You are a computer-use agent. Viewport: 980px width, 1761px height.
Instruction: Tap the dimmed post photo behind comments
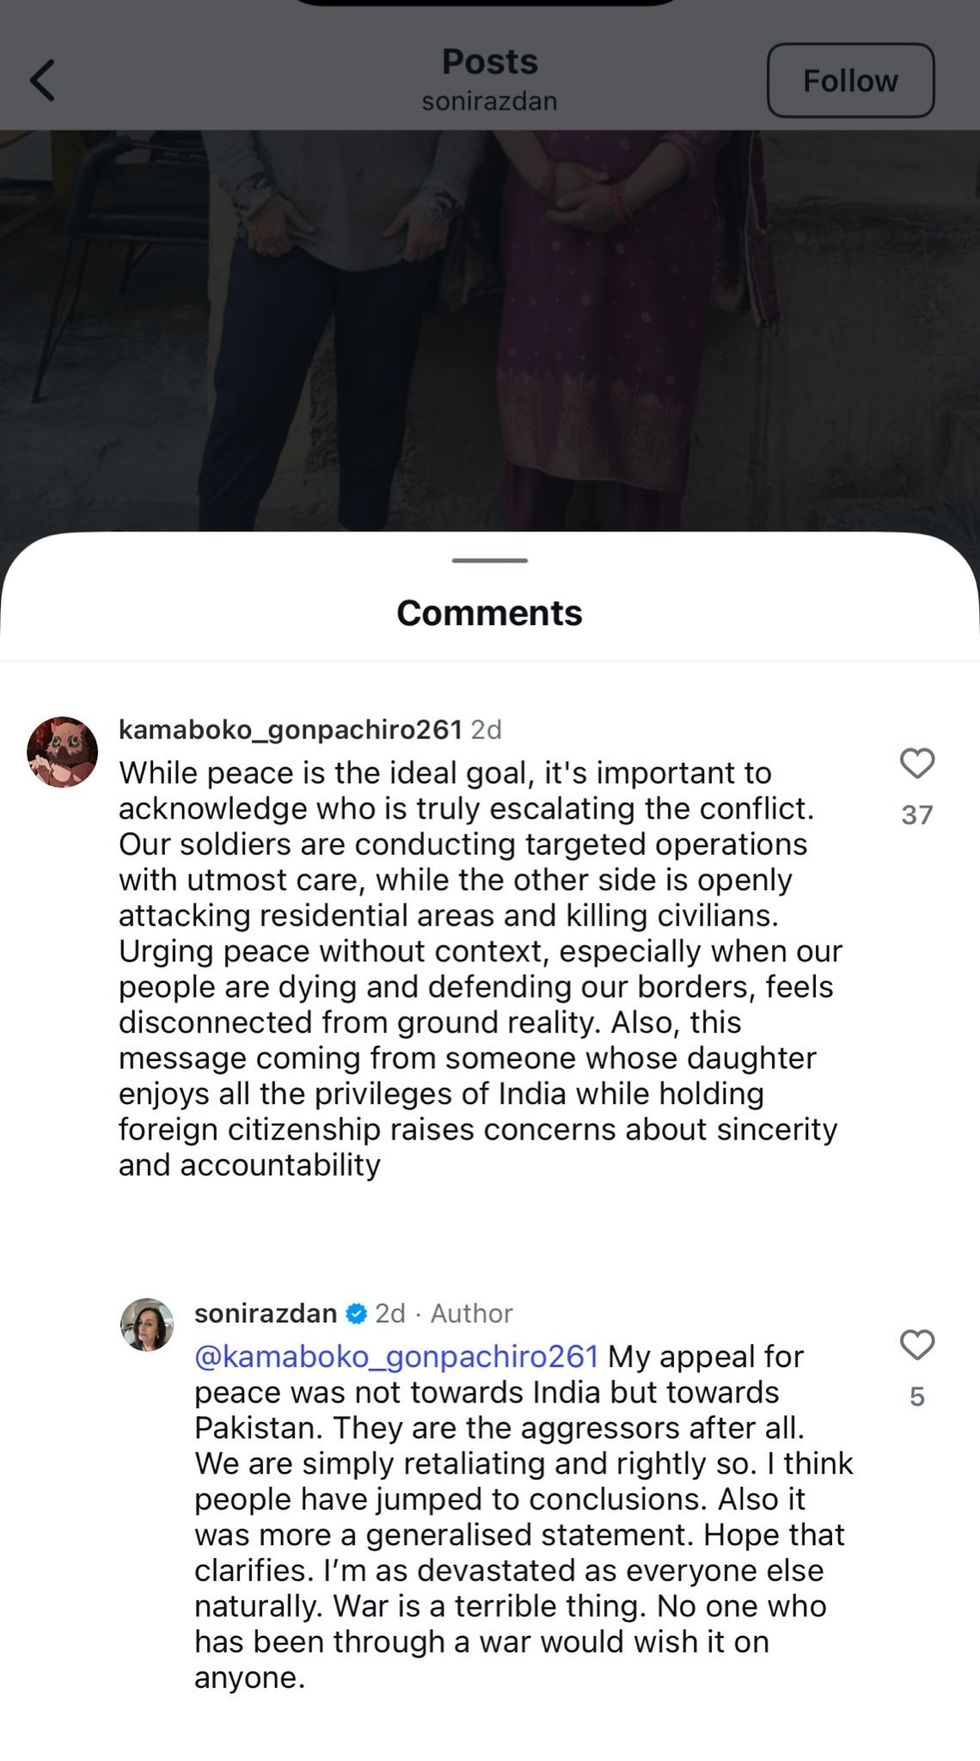point(489,330)
